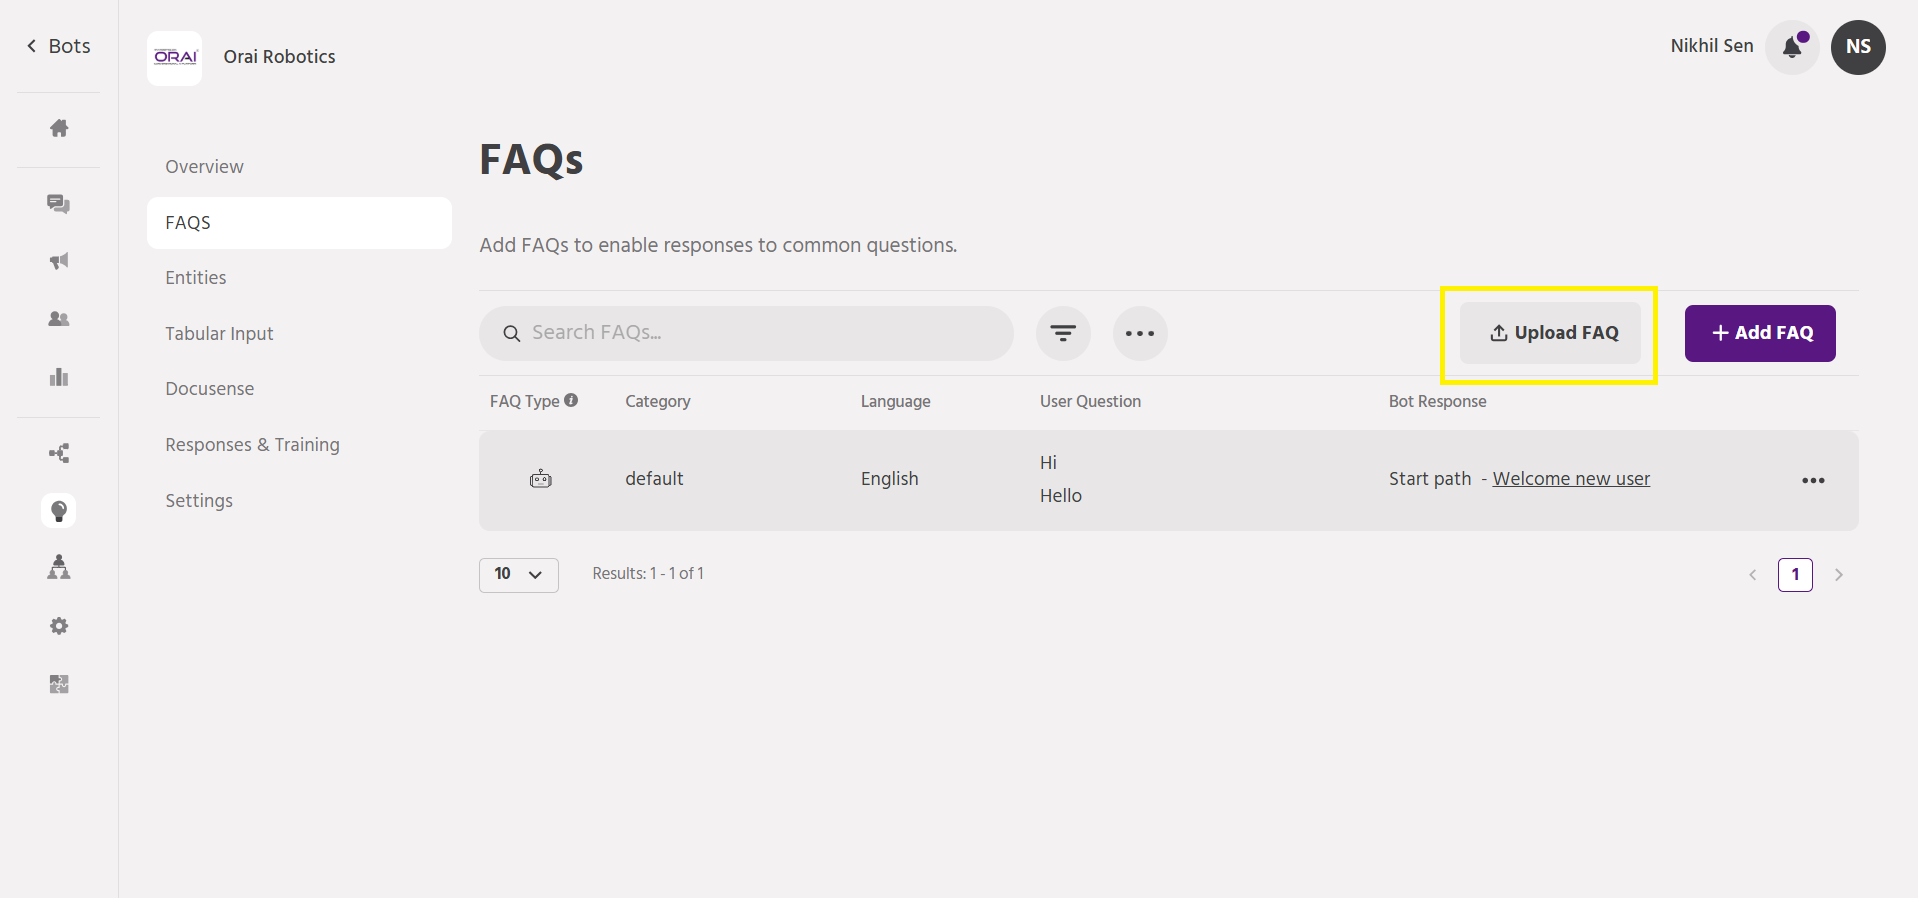
Task: Open the chat conversations sidebar icon
Action: (x=59, y=204)
